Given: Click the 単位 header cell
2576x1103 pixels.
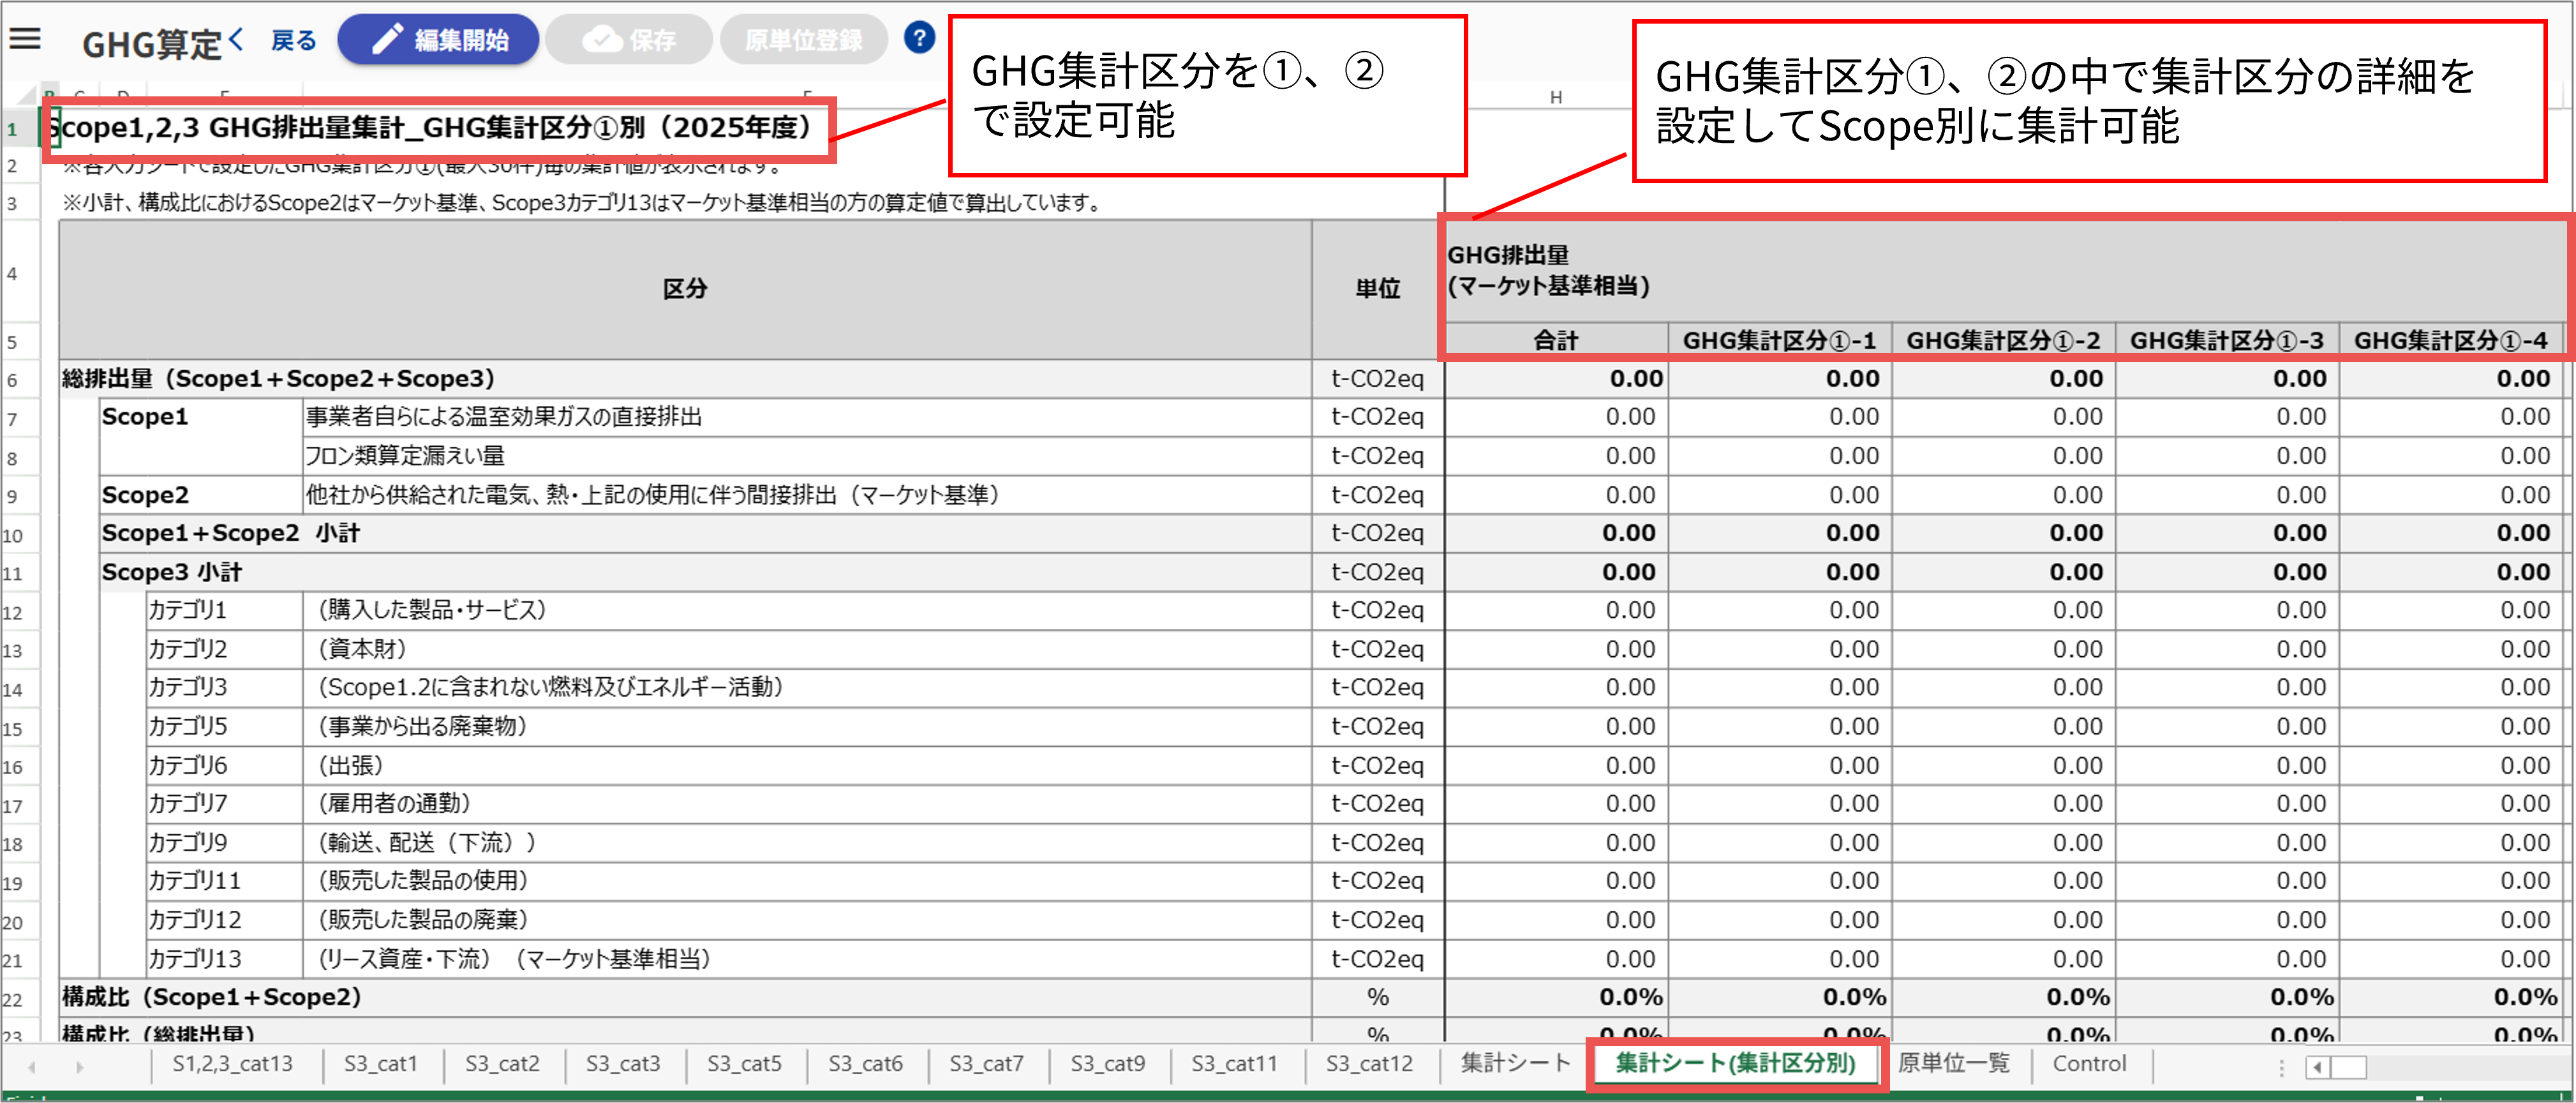Looking at the screenshot, I should (1377, 290).
